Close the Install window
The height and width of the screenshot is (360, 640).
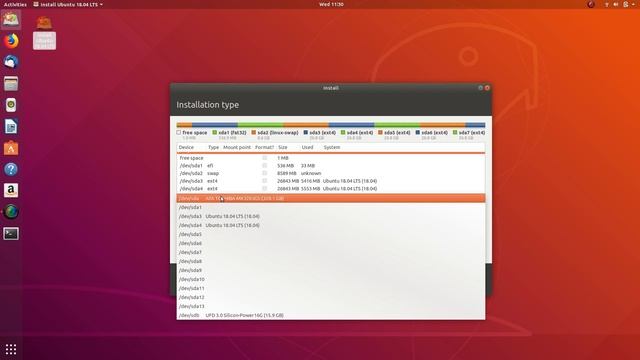tap(487, 88)
